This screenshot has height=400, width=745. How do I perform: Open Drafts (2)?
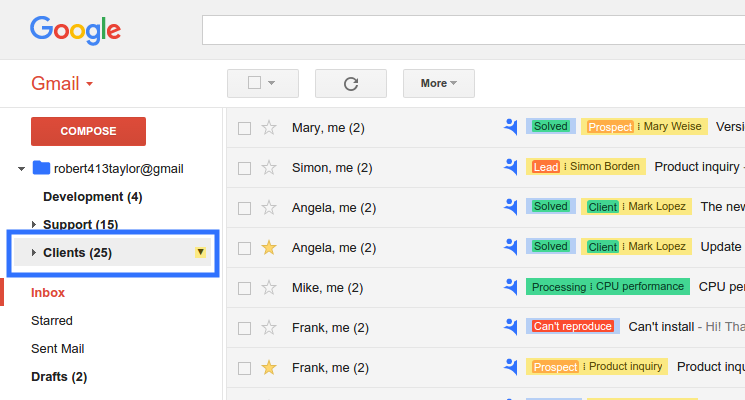(x=59, y=377)
